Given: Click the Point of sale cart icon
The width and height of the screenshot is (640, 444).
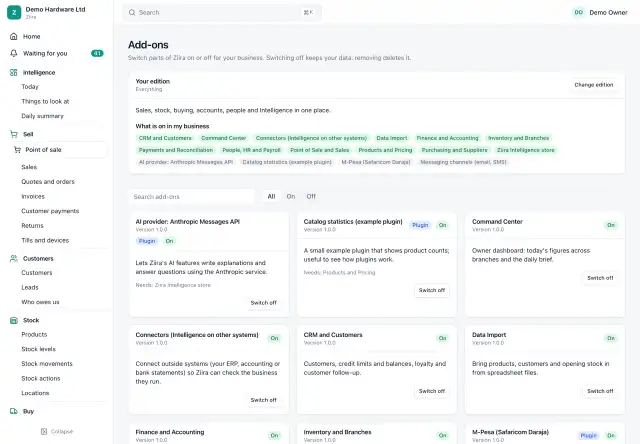Looking at the screenshot, I should point(17,150).
